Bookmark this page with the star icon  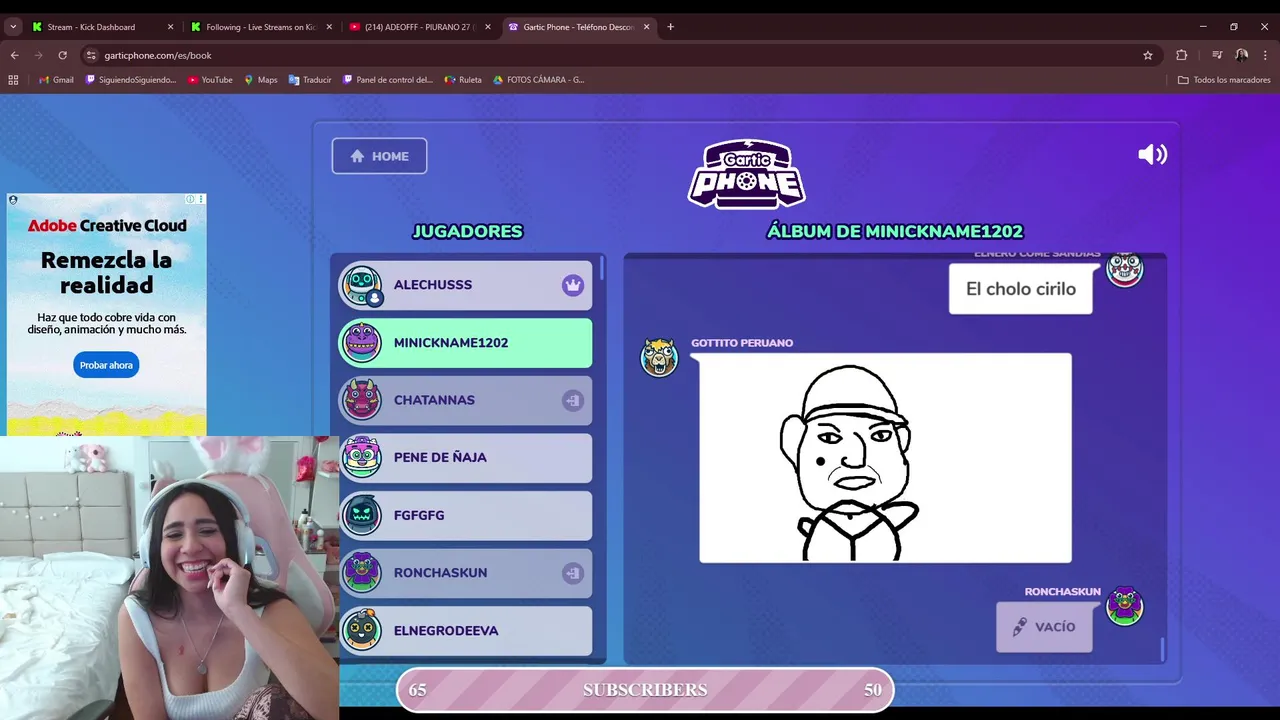click(x=1148, y=55)
